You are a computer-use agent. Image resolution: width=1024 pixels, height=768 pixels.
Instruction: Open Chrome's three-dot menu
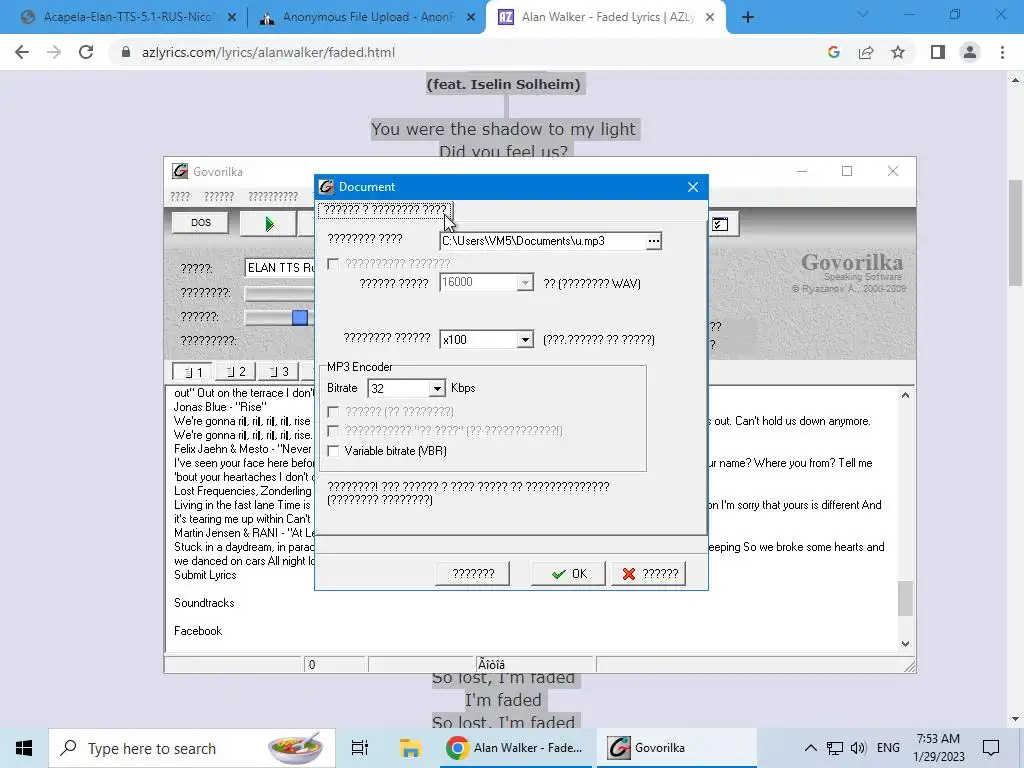(1002, 52)
